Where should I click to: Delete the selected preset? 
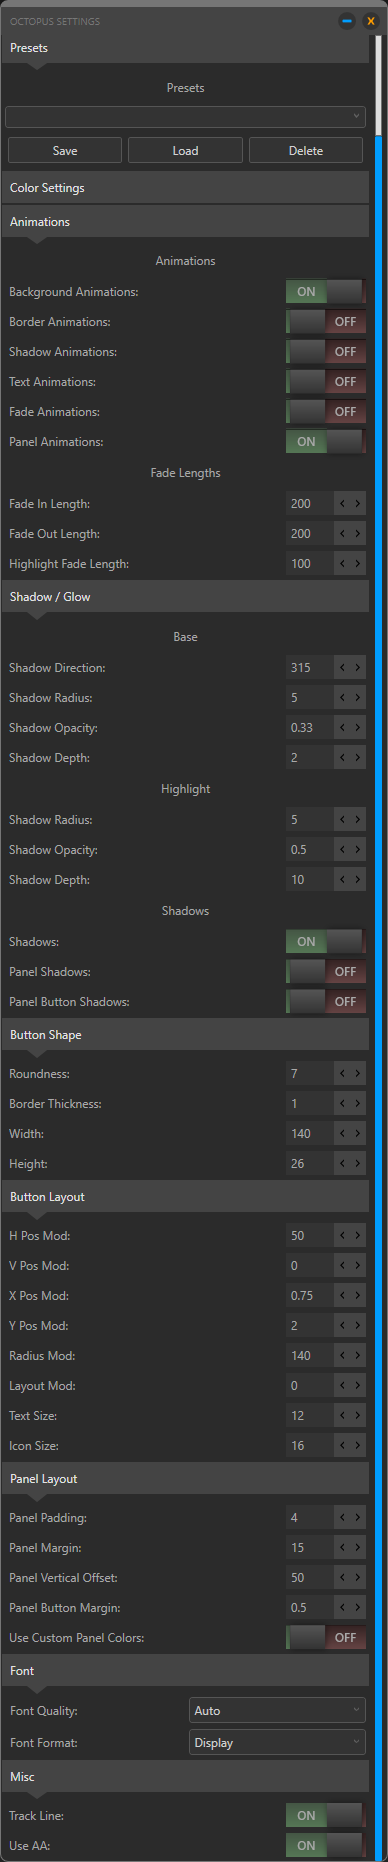306,151
